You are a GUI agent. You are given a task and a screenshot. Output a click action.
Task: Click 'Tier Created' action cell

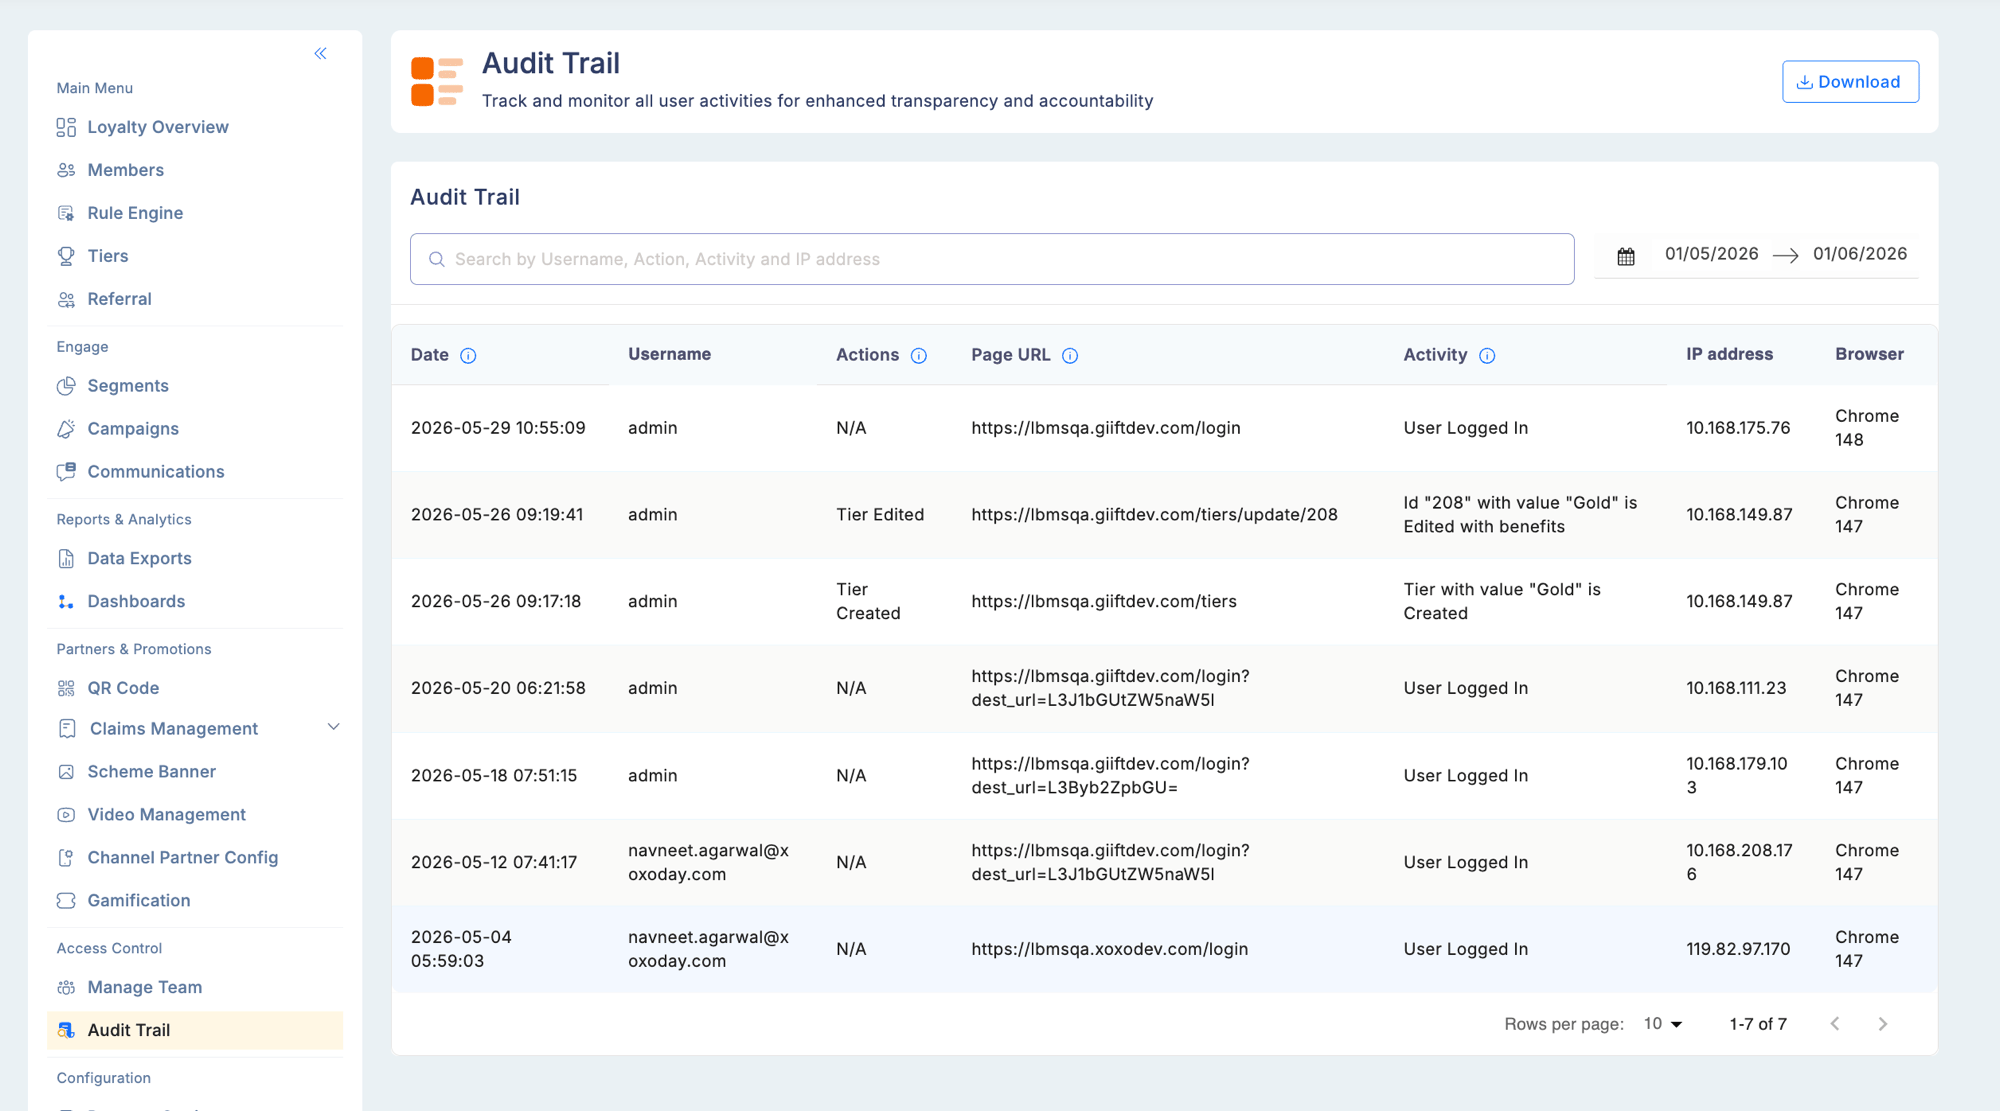click(868, 601)
